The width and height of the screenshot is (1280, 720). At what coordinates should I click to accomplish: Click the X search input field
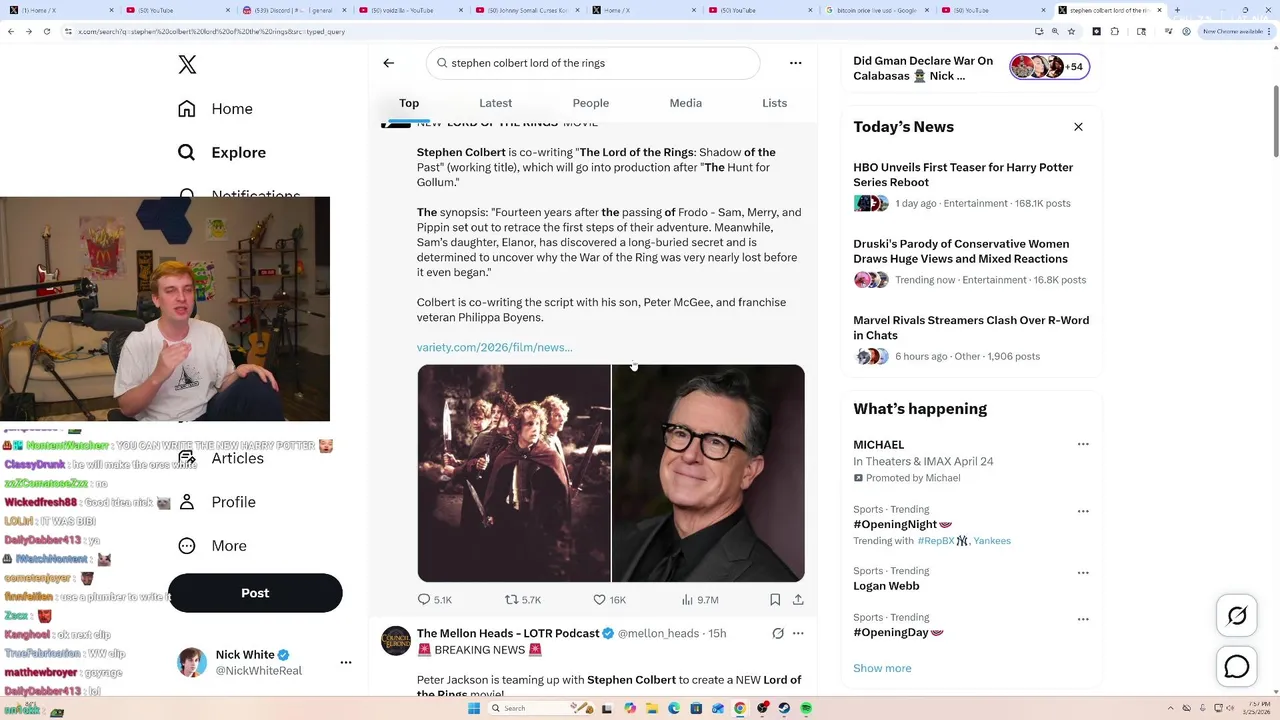pos(593,63)
